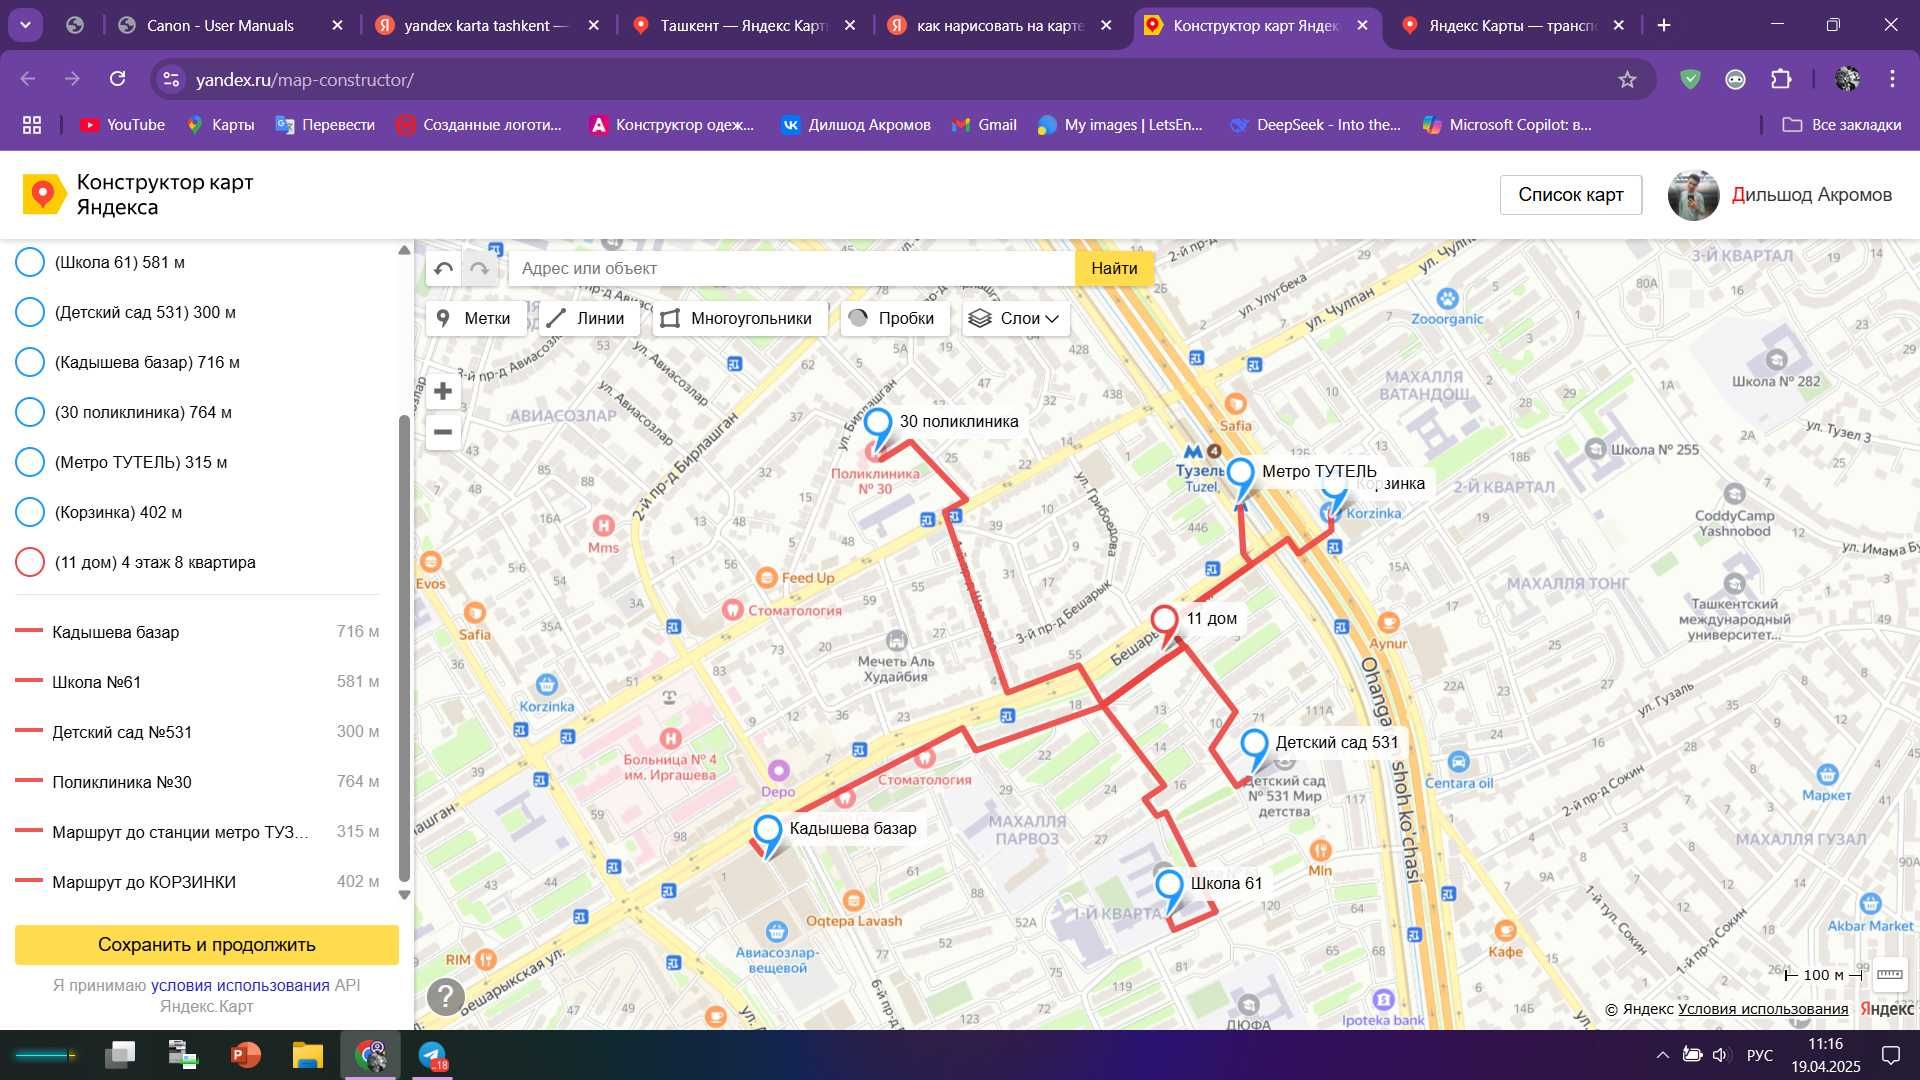Open Telegram from the taskbar
This screenshot has width=1920, height=1080.
(x=433, y=1055)
